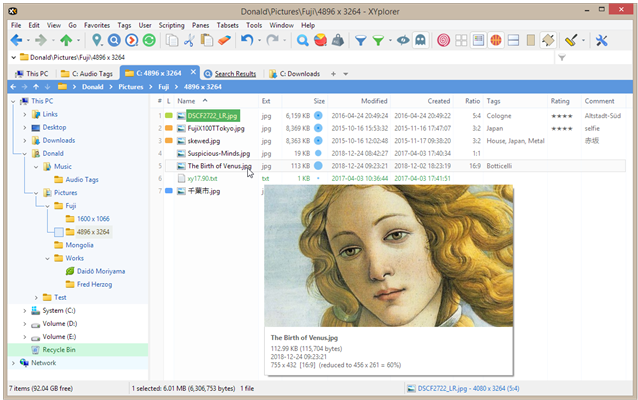Select the Daidō Moriyama folder
This screenshot has width=638, height=400.
pyautogui.click(x=101, y=271)
